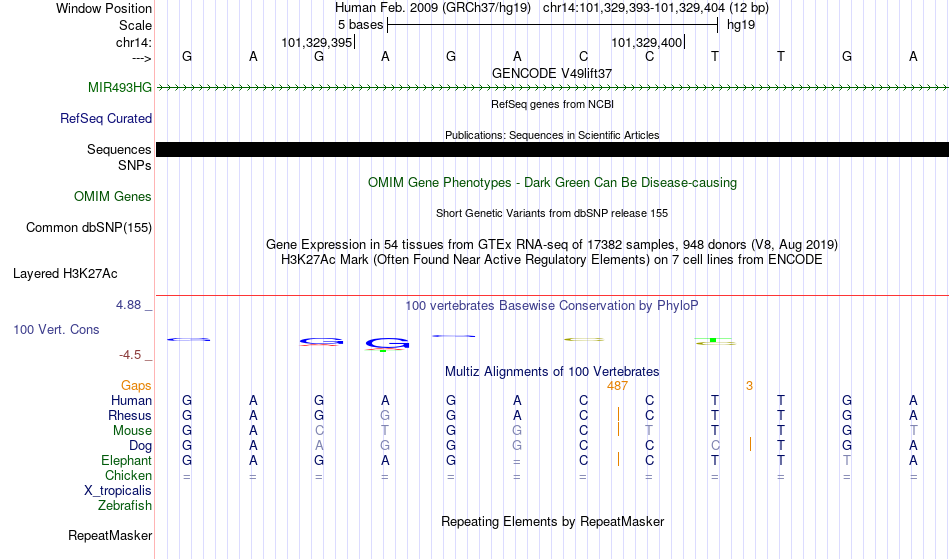Screen dimensions: 950x559
Task: Select the Human species label
Action: [131, 400]
